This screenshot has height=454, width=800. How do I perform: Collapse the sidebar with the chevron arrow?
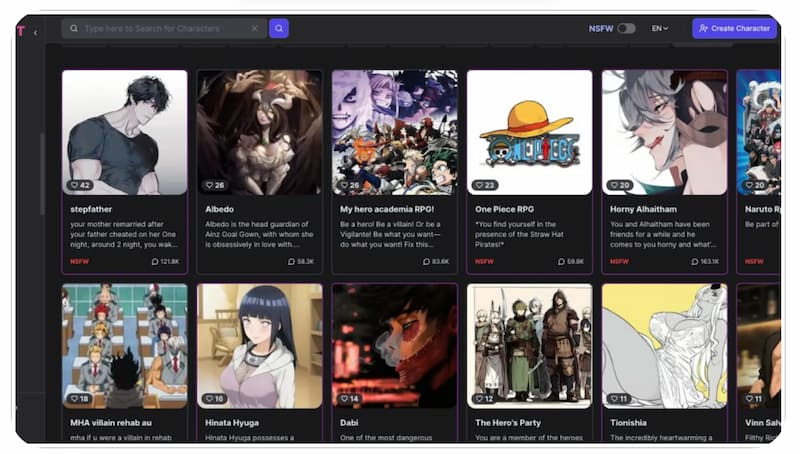click(x=35, y=33)
